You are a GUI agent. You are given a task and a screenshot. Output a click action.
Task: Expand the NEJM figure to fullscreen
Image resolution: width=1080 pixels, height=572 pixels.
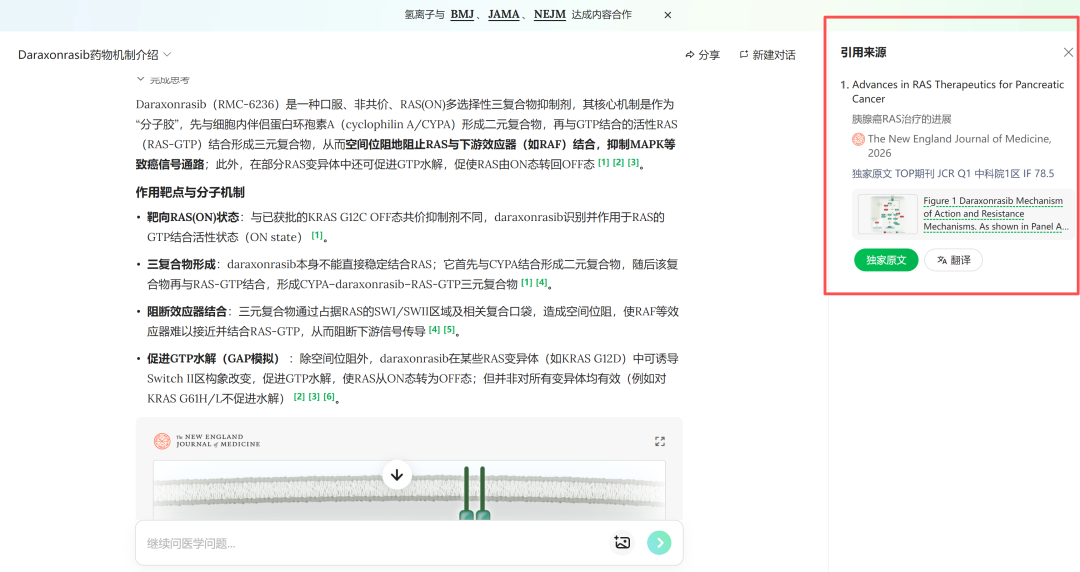pyautogui.click(x=660, y=442)
